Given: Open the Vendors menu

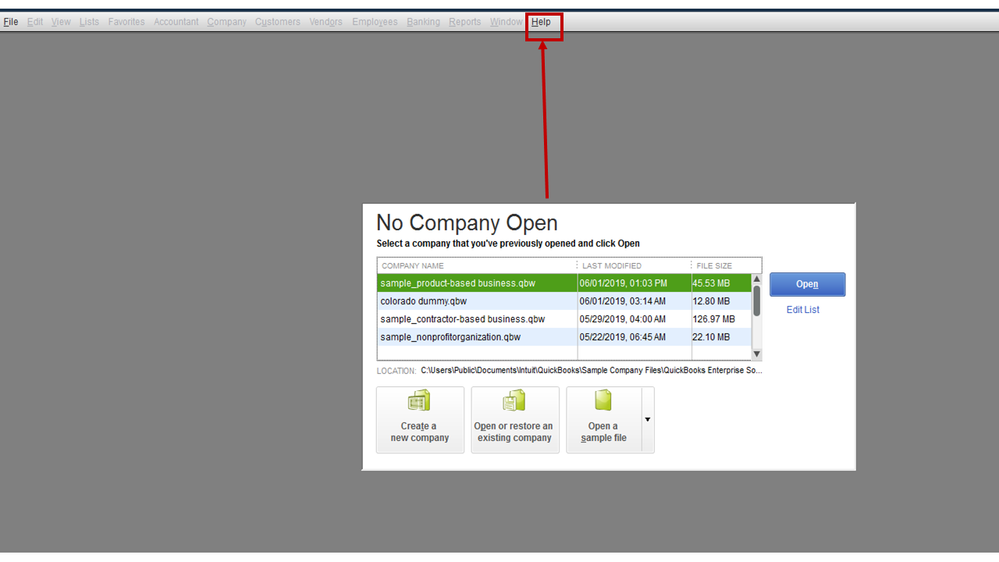Looking at the screenshot, I should tap(326, 22).
